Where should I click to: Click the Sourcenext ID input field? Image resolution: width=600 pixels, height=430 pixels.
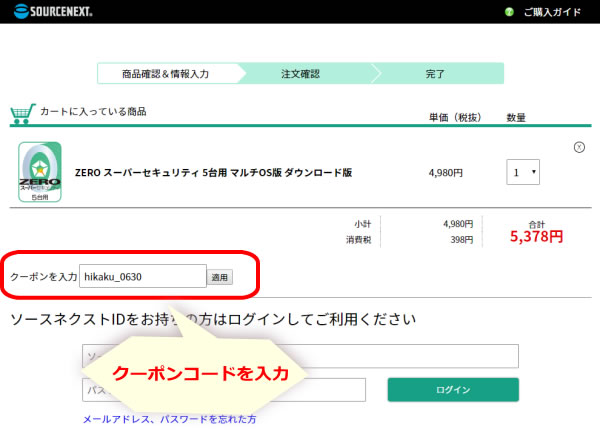point(300,356)
